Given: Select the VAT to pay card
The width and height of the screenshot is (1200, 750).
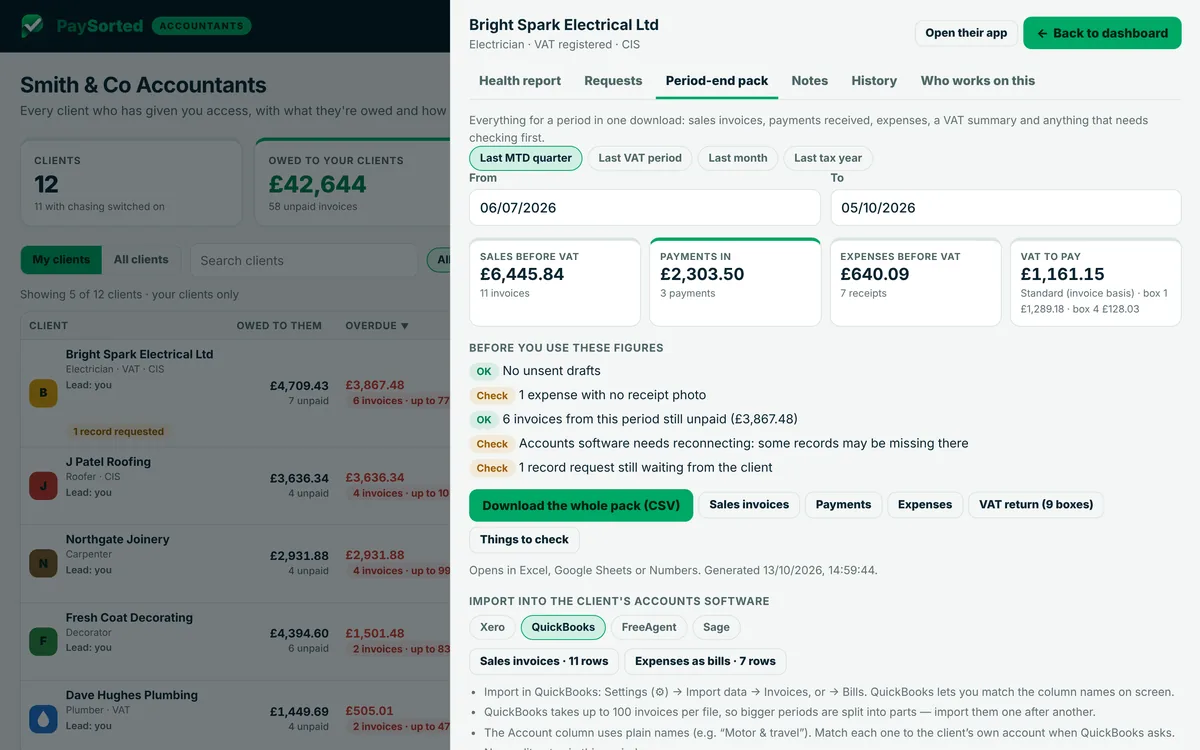Looking at the screenshot, I should (1096, 282).
